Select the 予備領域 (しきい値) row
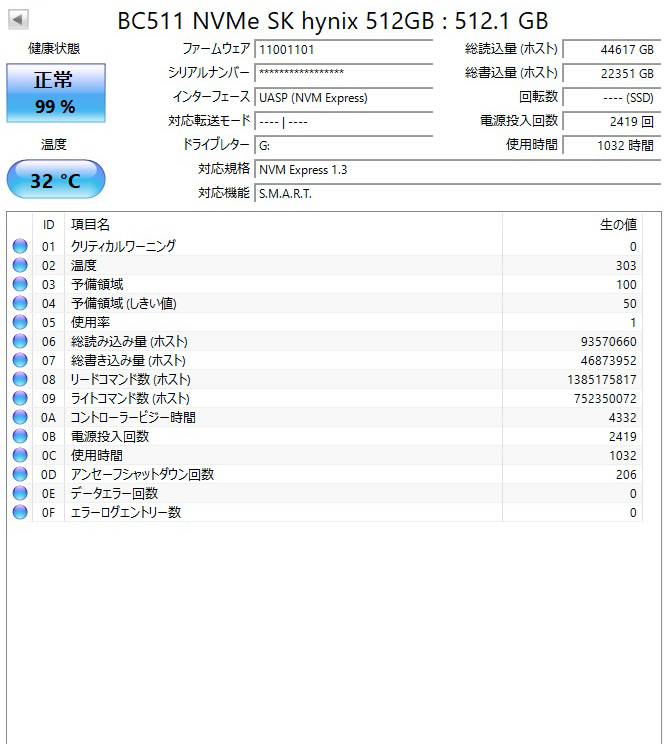The image size is (664, 744). [x=330, y=303]
